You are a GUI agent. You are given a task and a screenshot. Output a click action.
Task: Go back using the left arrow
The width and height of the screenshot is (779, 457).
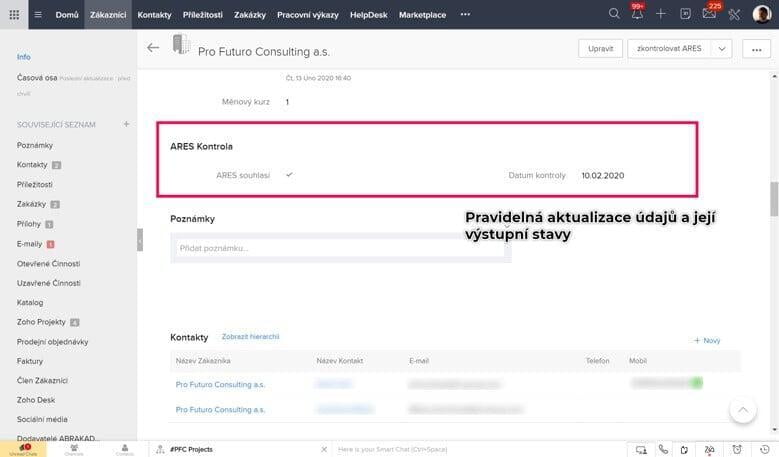[x=153, y=48]
